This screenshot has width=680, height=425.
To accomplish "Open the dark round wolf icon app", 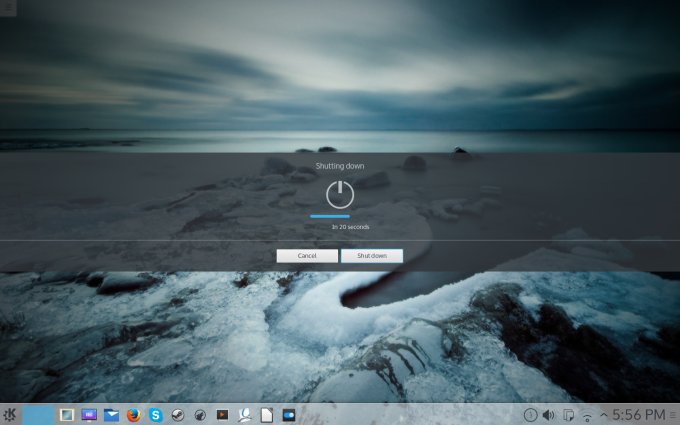I will tap(200, 415).
